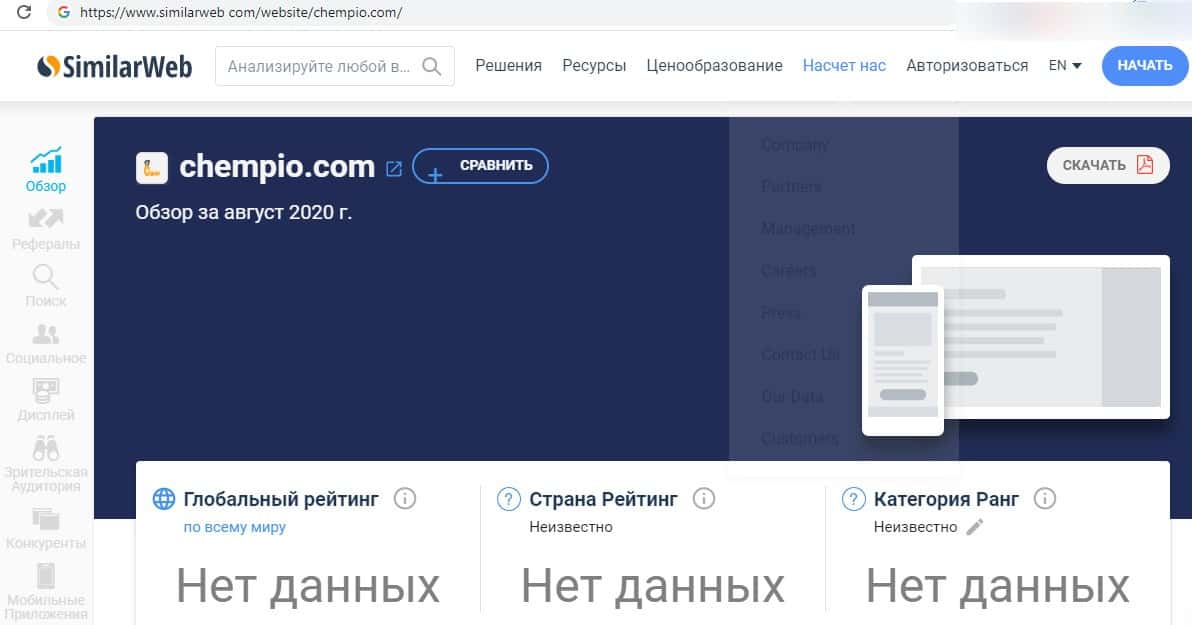Click question icon beside Страна Рейтинг
Screen dimensions: 1192x625
(x=508, y=499)
